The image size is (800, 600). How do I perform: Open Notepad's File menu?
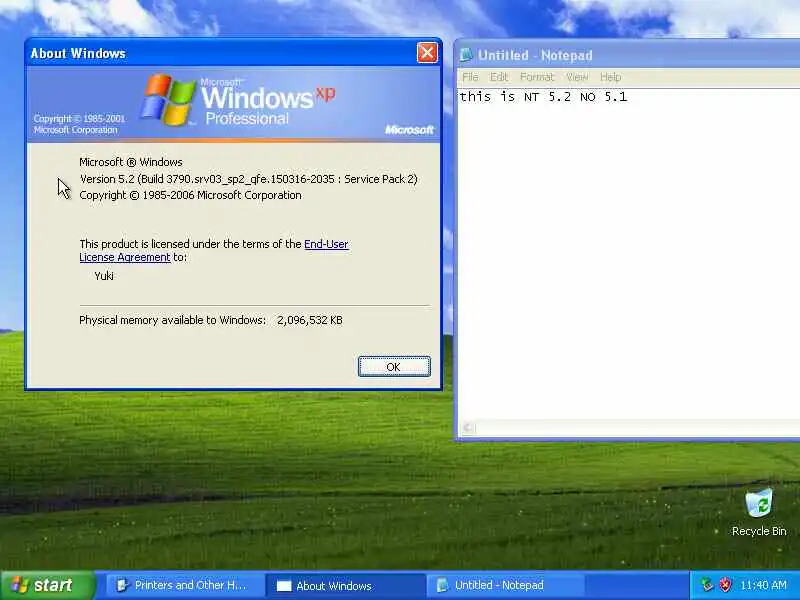coord(470,77)
